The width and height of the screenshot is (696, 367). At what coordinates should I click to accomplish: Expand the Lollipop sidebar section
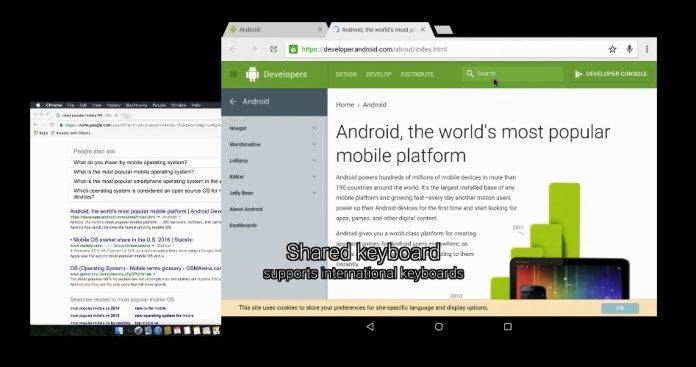274,161
